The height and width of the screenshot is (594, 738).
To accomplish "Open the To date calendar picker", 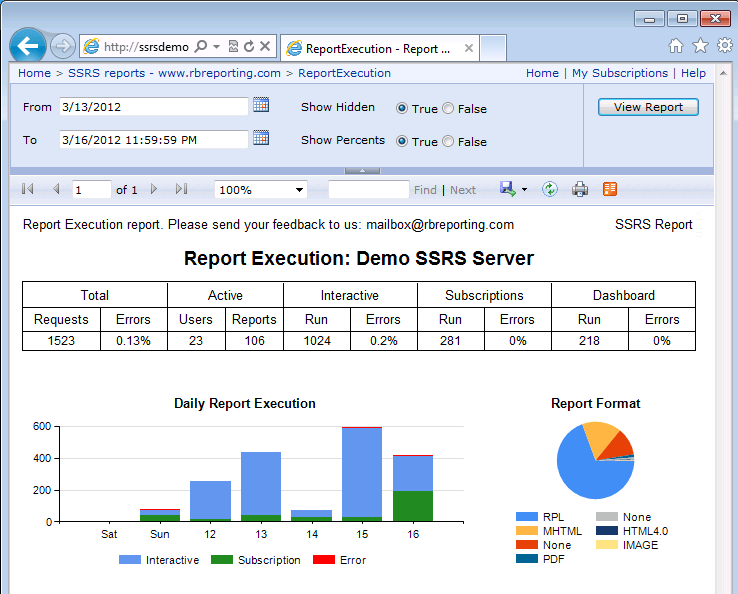I will [x=261, y=137].
